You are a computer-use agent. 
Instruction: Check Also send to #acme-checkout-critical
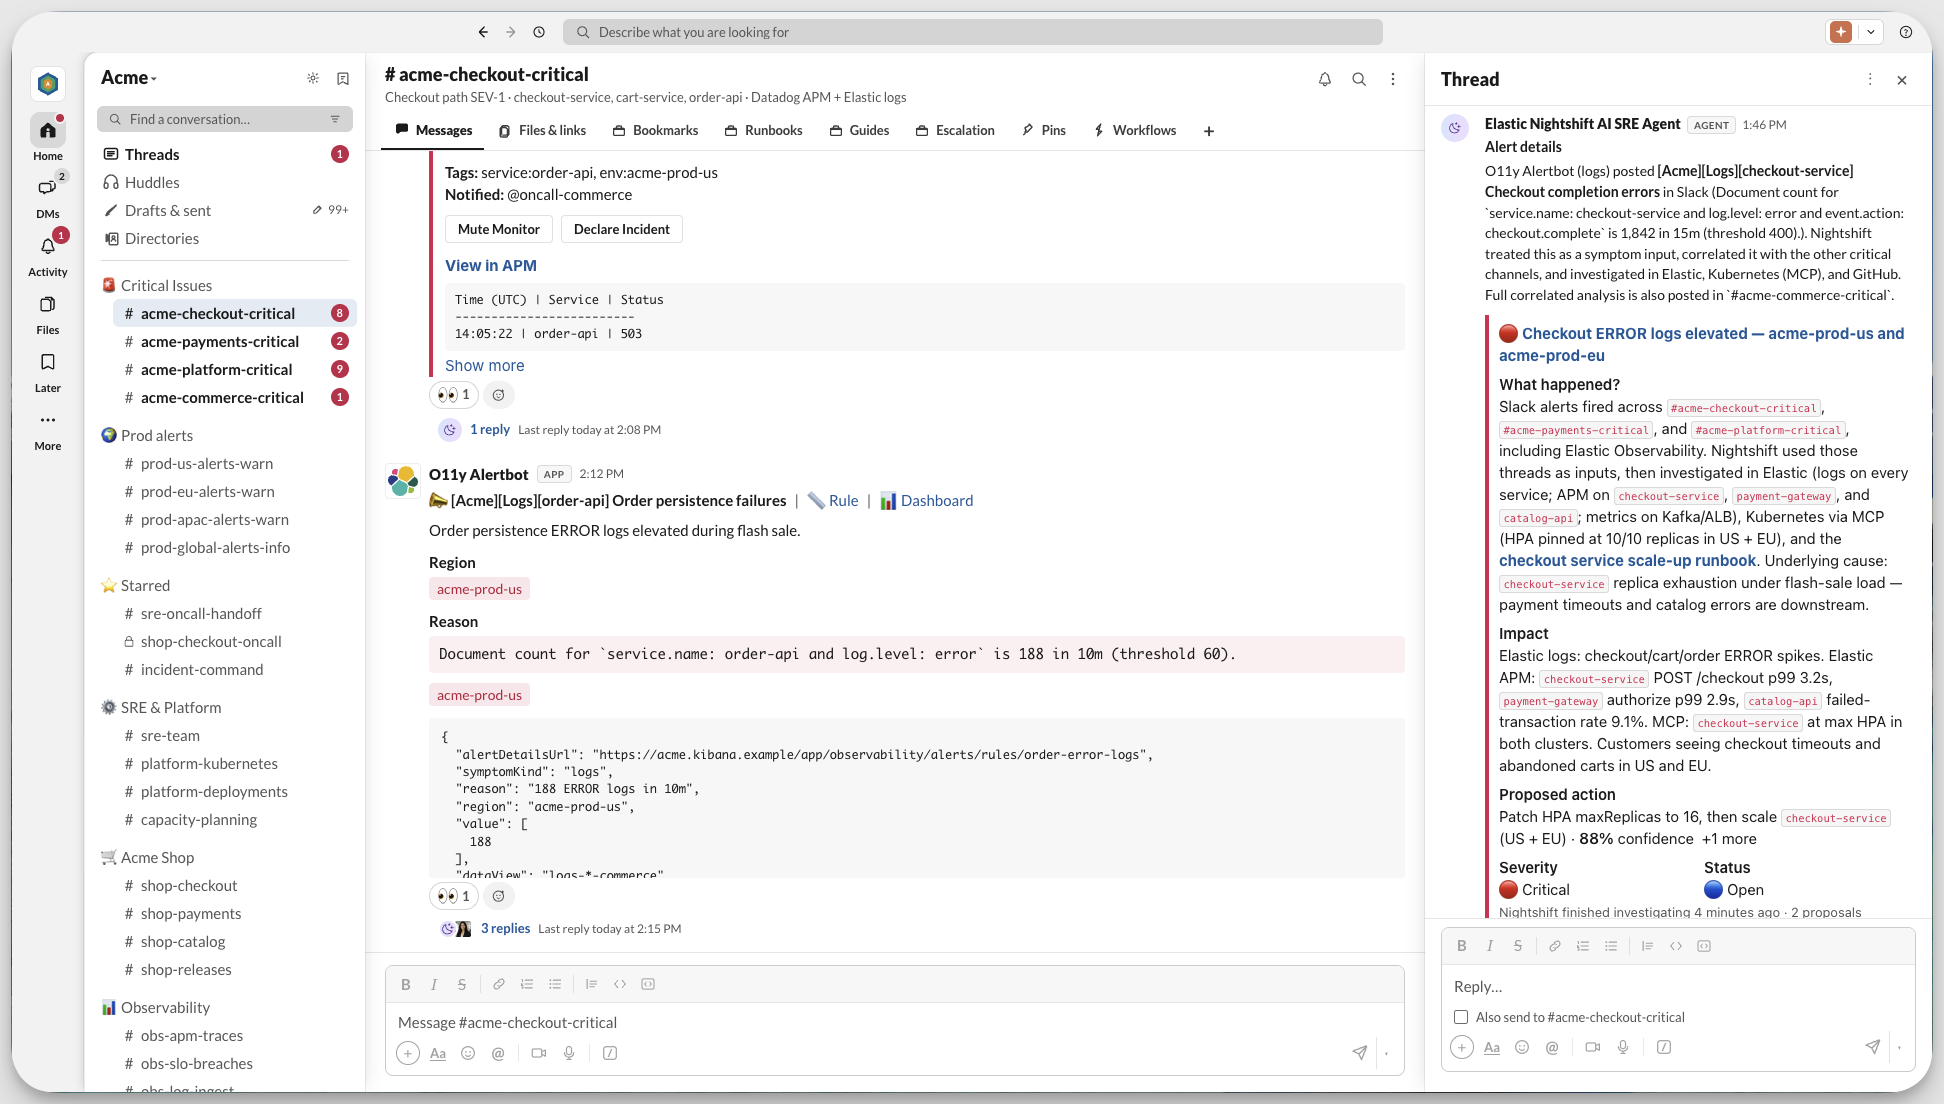point(1461,1017)
